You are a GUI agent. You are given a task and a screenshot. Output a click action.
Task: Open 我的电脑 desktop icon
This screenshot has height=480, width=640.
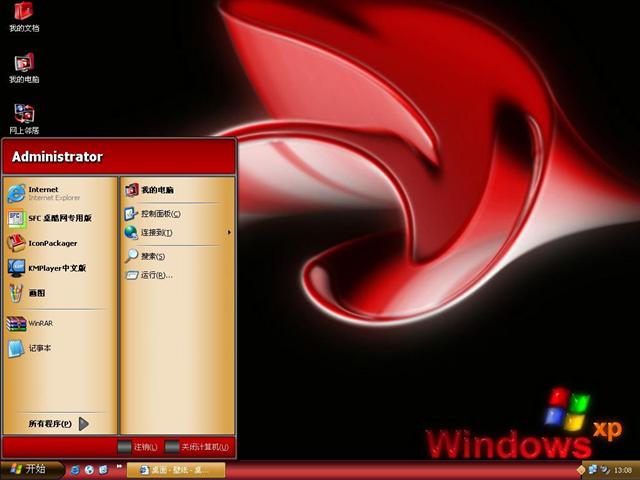pyautogui.click(x=24, y=68)
